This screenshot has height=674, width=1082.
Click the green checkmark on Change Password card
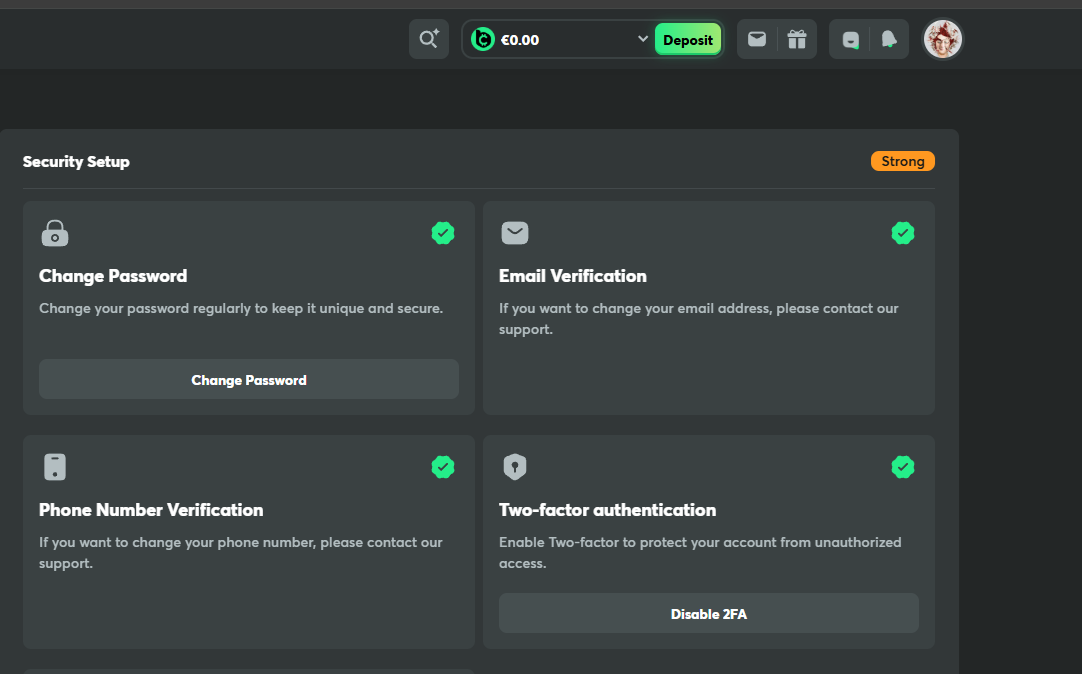coord(443,233)
